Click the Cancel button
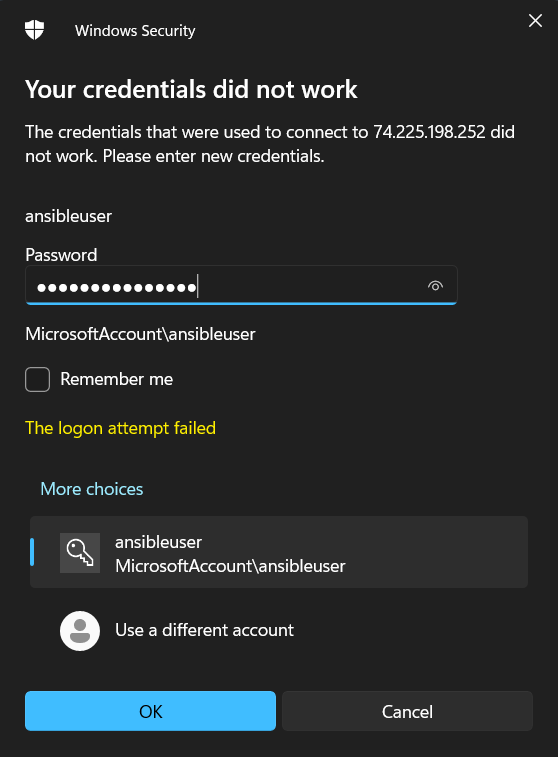Image resolution: width=558 pixels, height=757 pixels. [x=407, y=711]
